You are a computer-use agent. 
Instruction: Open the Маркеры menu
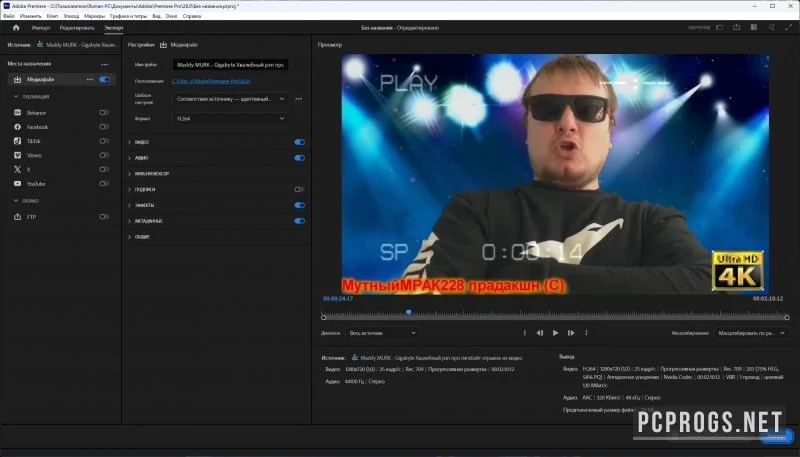[x=95, y=16]
